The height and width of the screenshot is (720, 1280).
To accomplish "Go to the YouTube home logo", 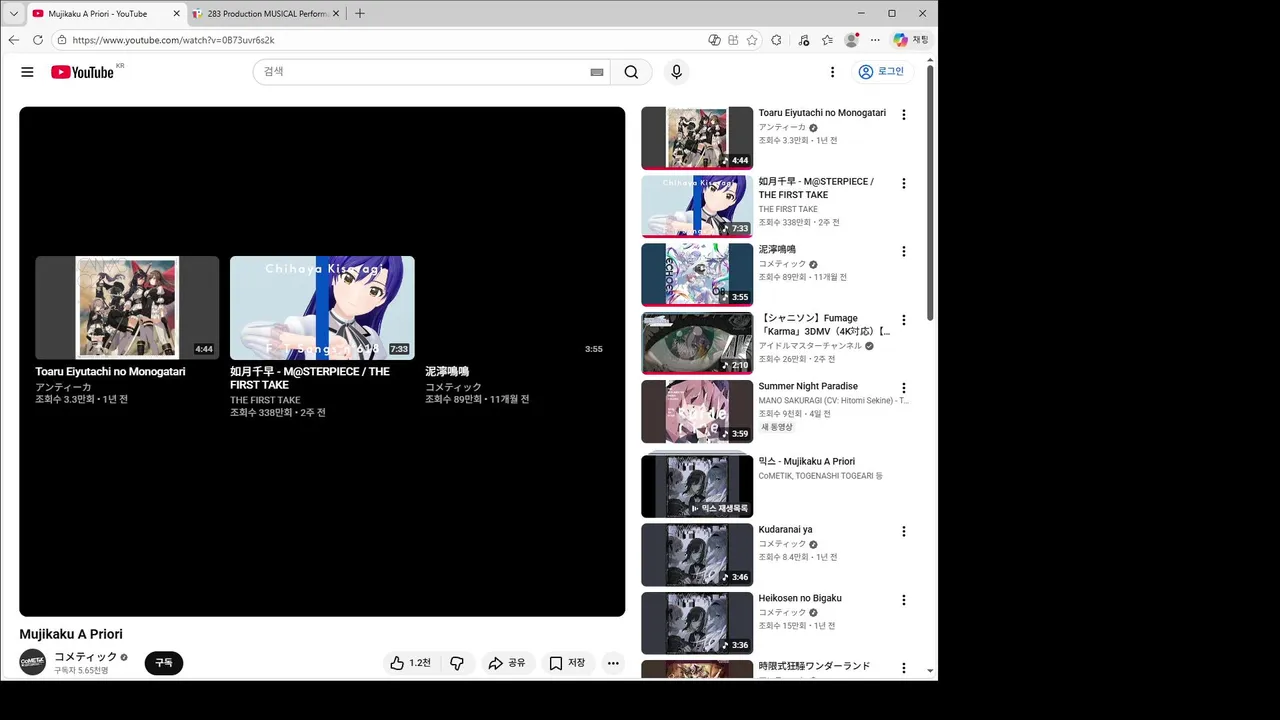I will [83, 72].
